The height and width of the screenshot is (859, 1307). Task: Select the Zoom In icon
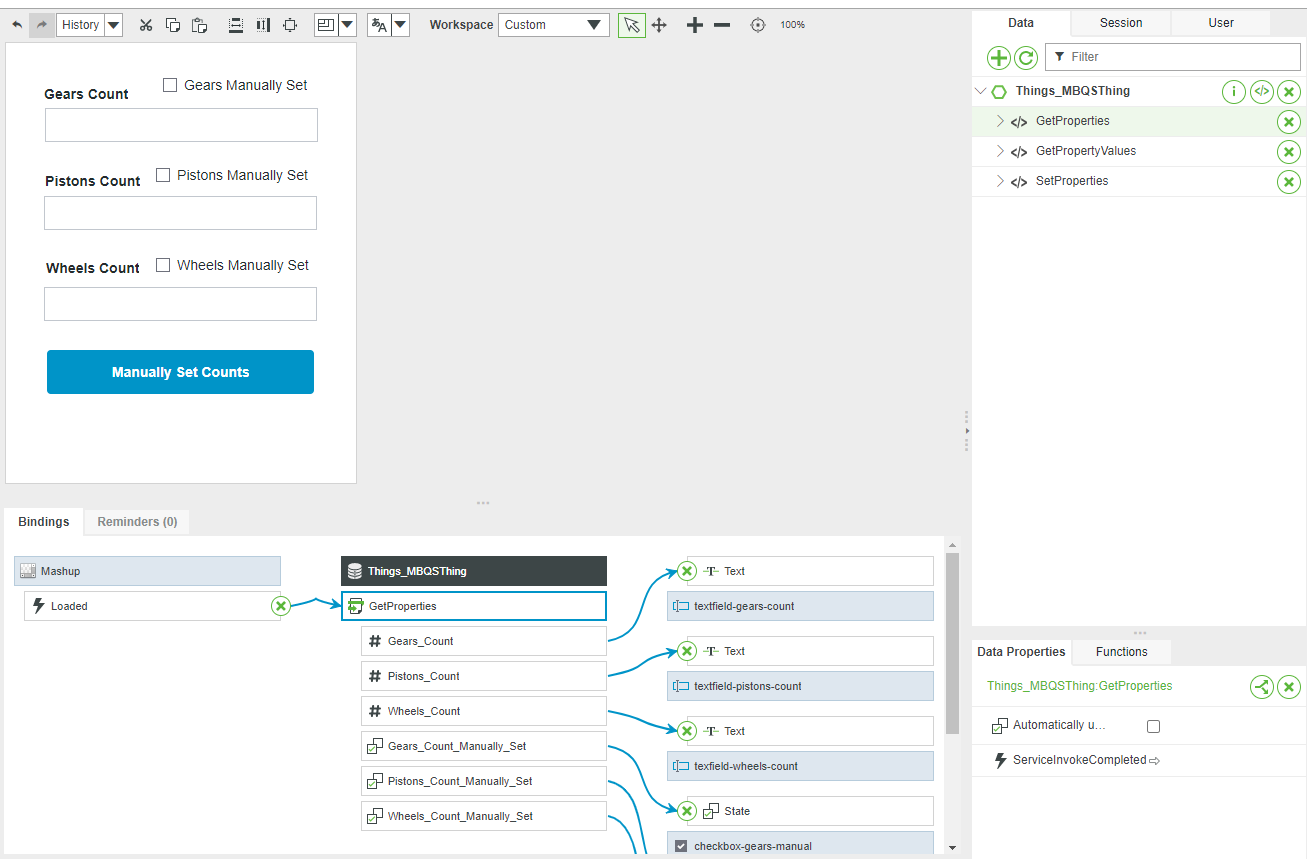pyautogui.click(x=694, y=24)
